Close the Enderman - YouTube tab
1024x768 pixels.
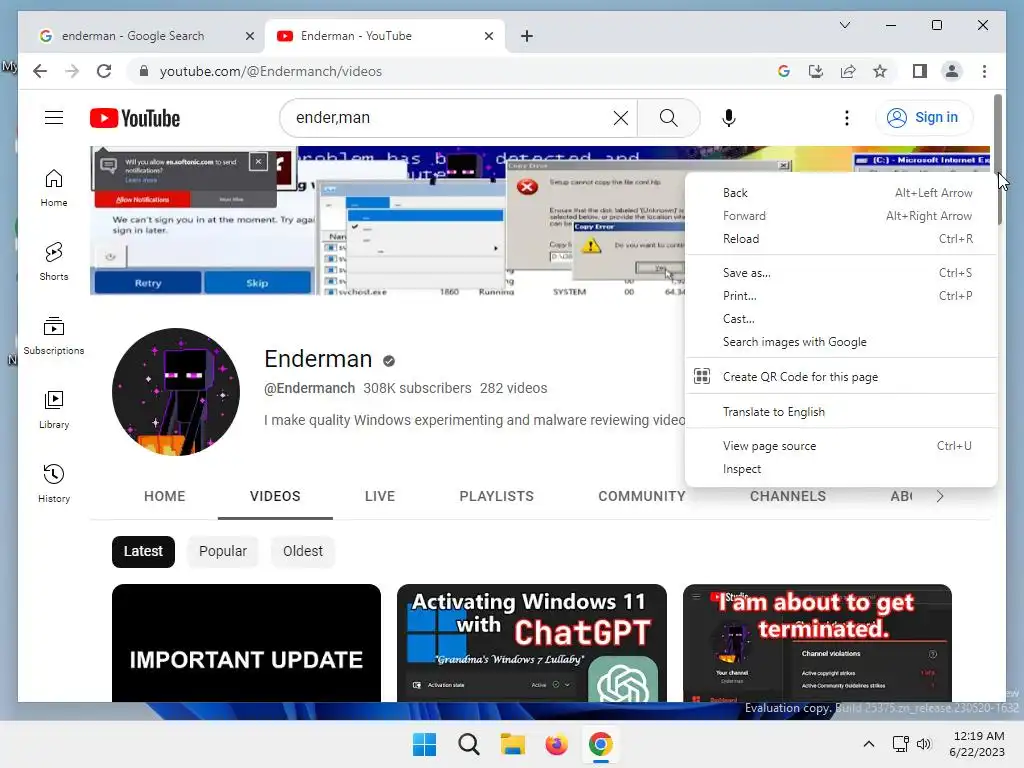(x=488, y=36)
